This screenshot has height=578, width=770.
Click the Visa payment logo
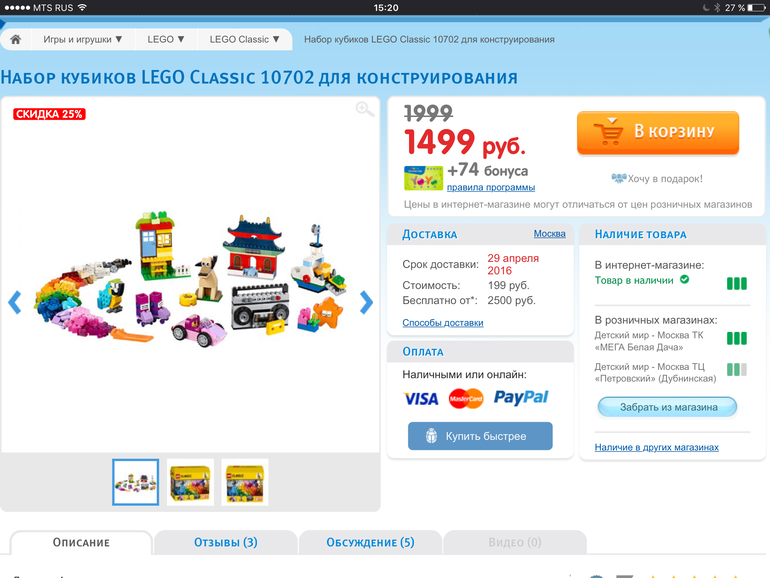tap(421, 399)
